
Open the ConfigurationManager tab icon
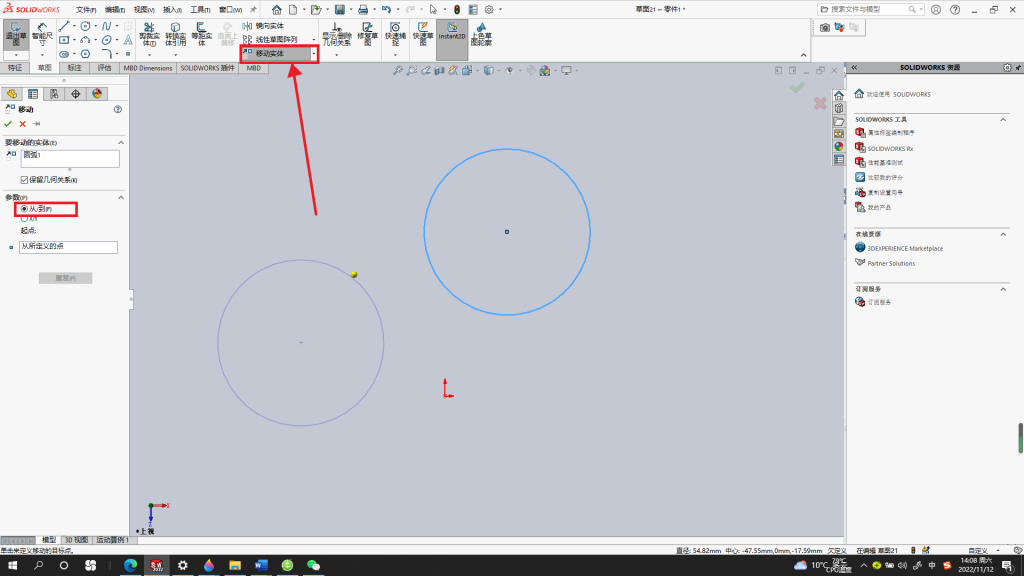click(x=54, y=94)
